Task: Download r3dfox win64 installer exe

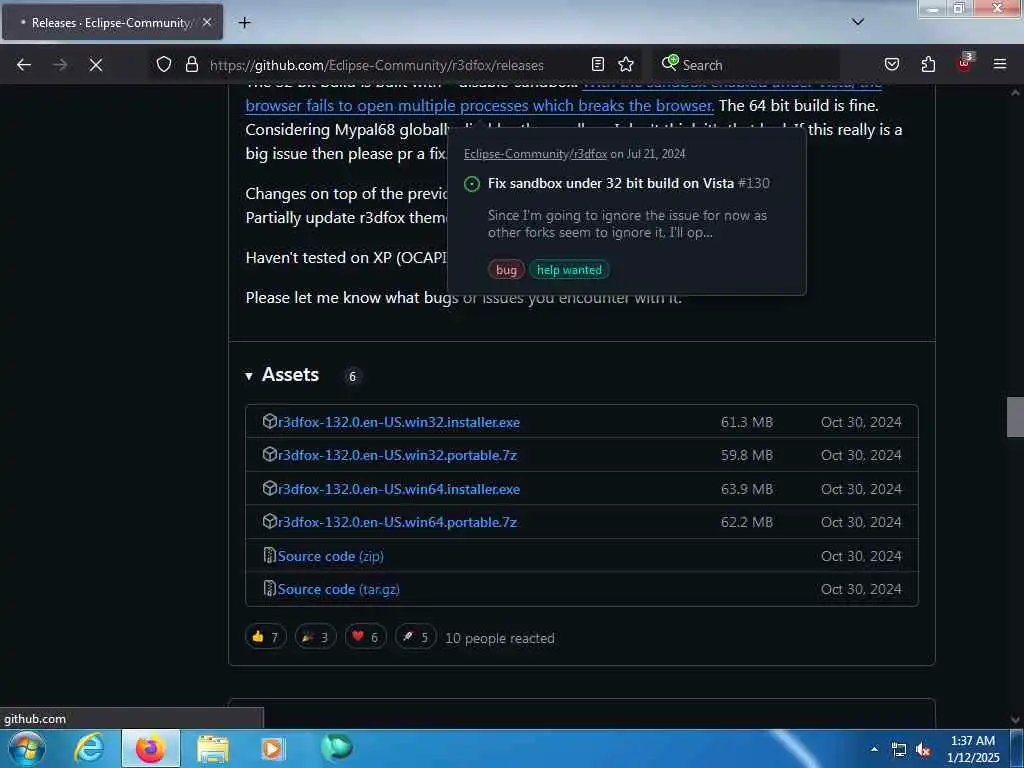Action: [398, 489]
